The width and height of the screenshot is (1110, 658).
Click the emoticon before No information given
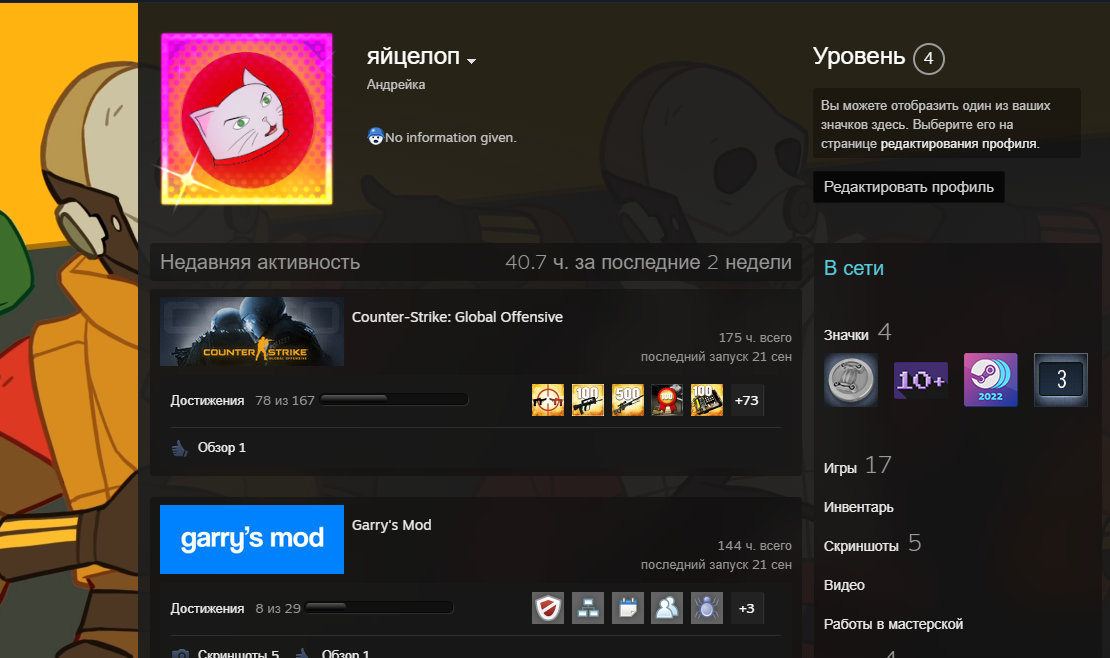[375, 136]
